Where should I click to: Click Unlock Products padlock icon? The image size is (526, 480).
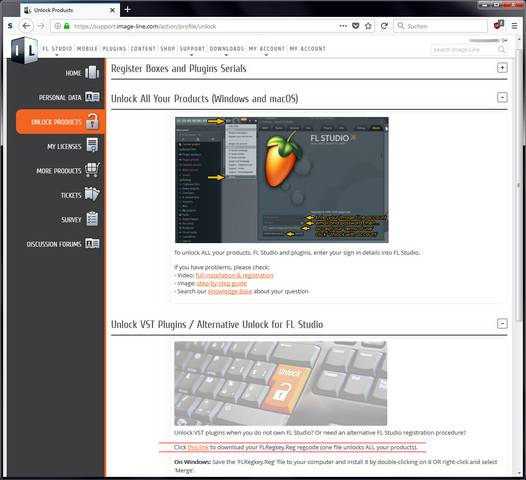(x=92, y=121)
